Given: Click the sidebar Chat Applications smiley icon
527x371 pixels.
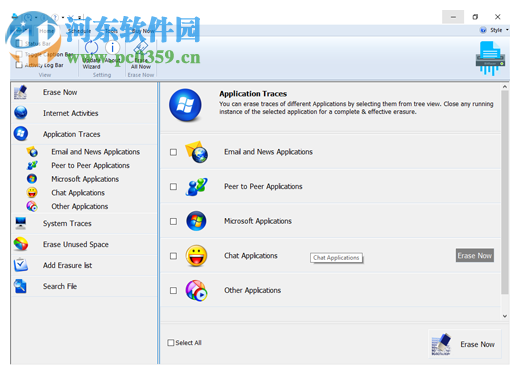Looking at the screenshot, I should [32, 193].
